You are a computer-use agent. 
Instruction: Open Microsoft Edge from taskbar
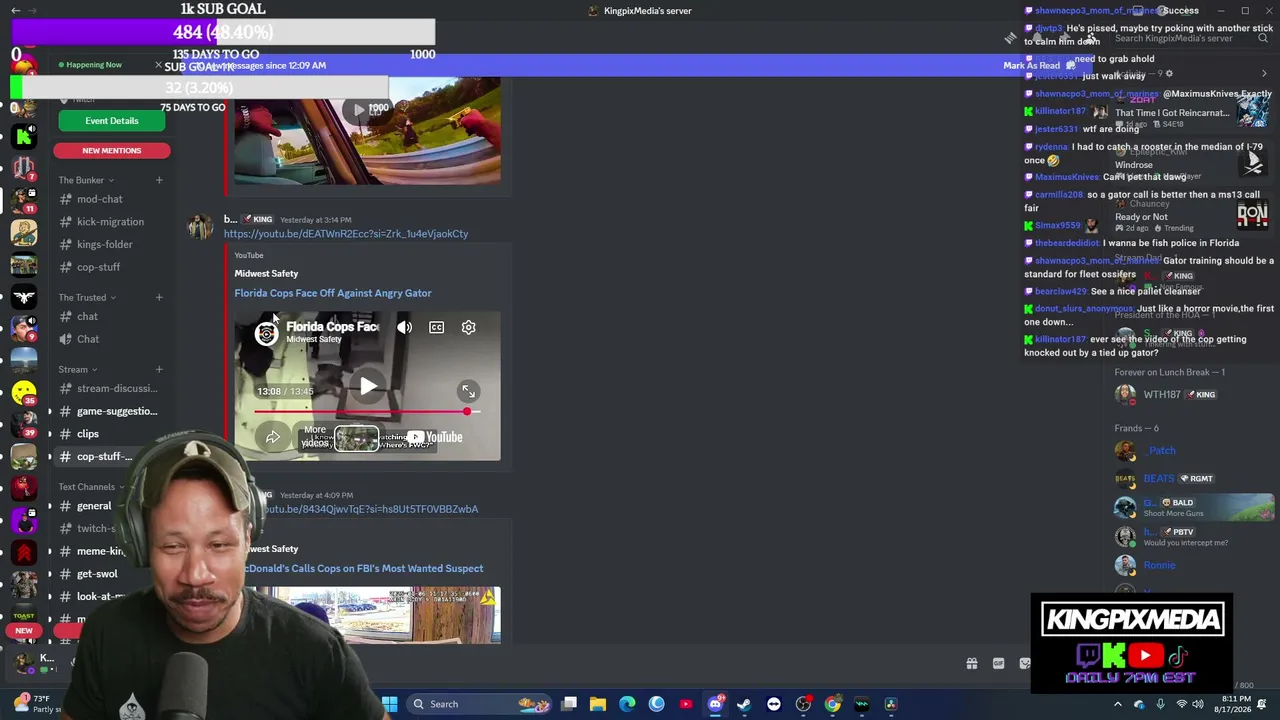tap(627, 704)
